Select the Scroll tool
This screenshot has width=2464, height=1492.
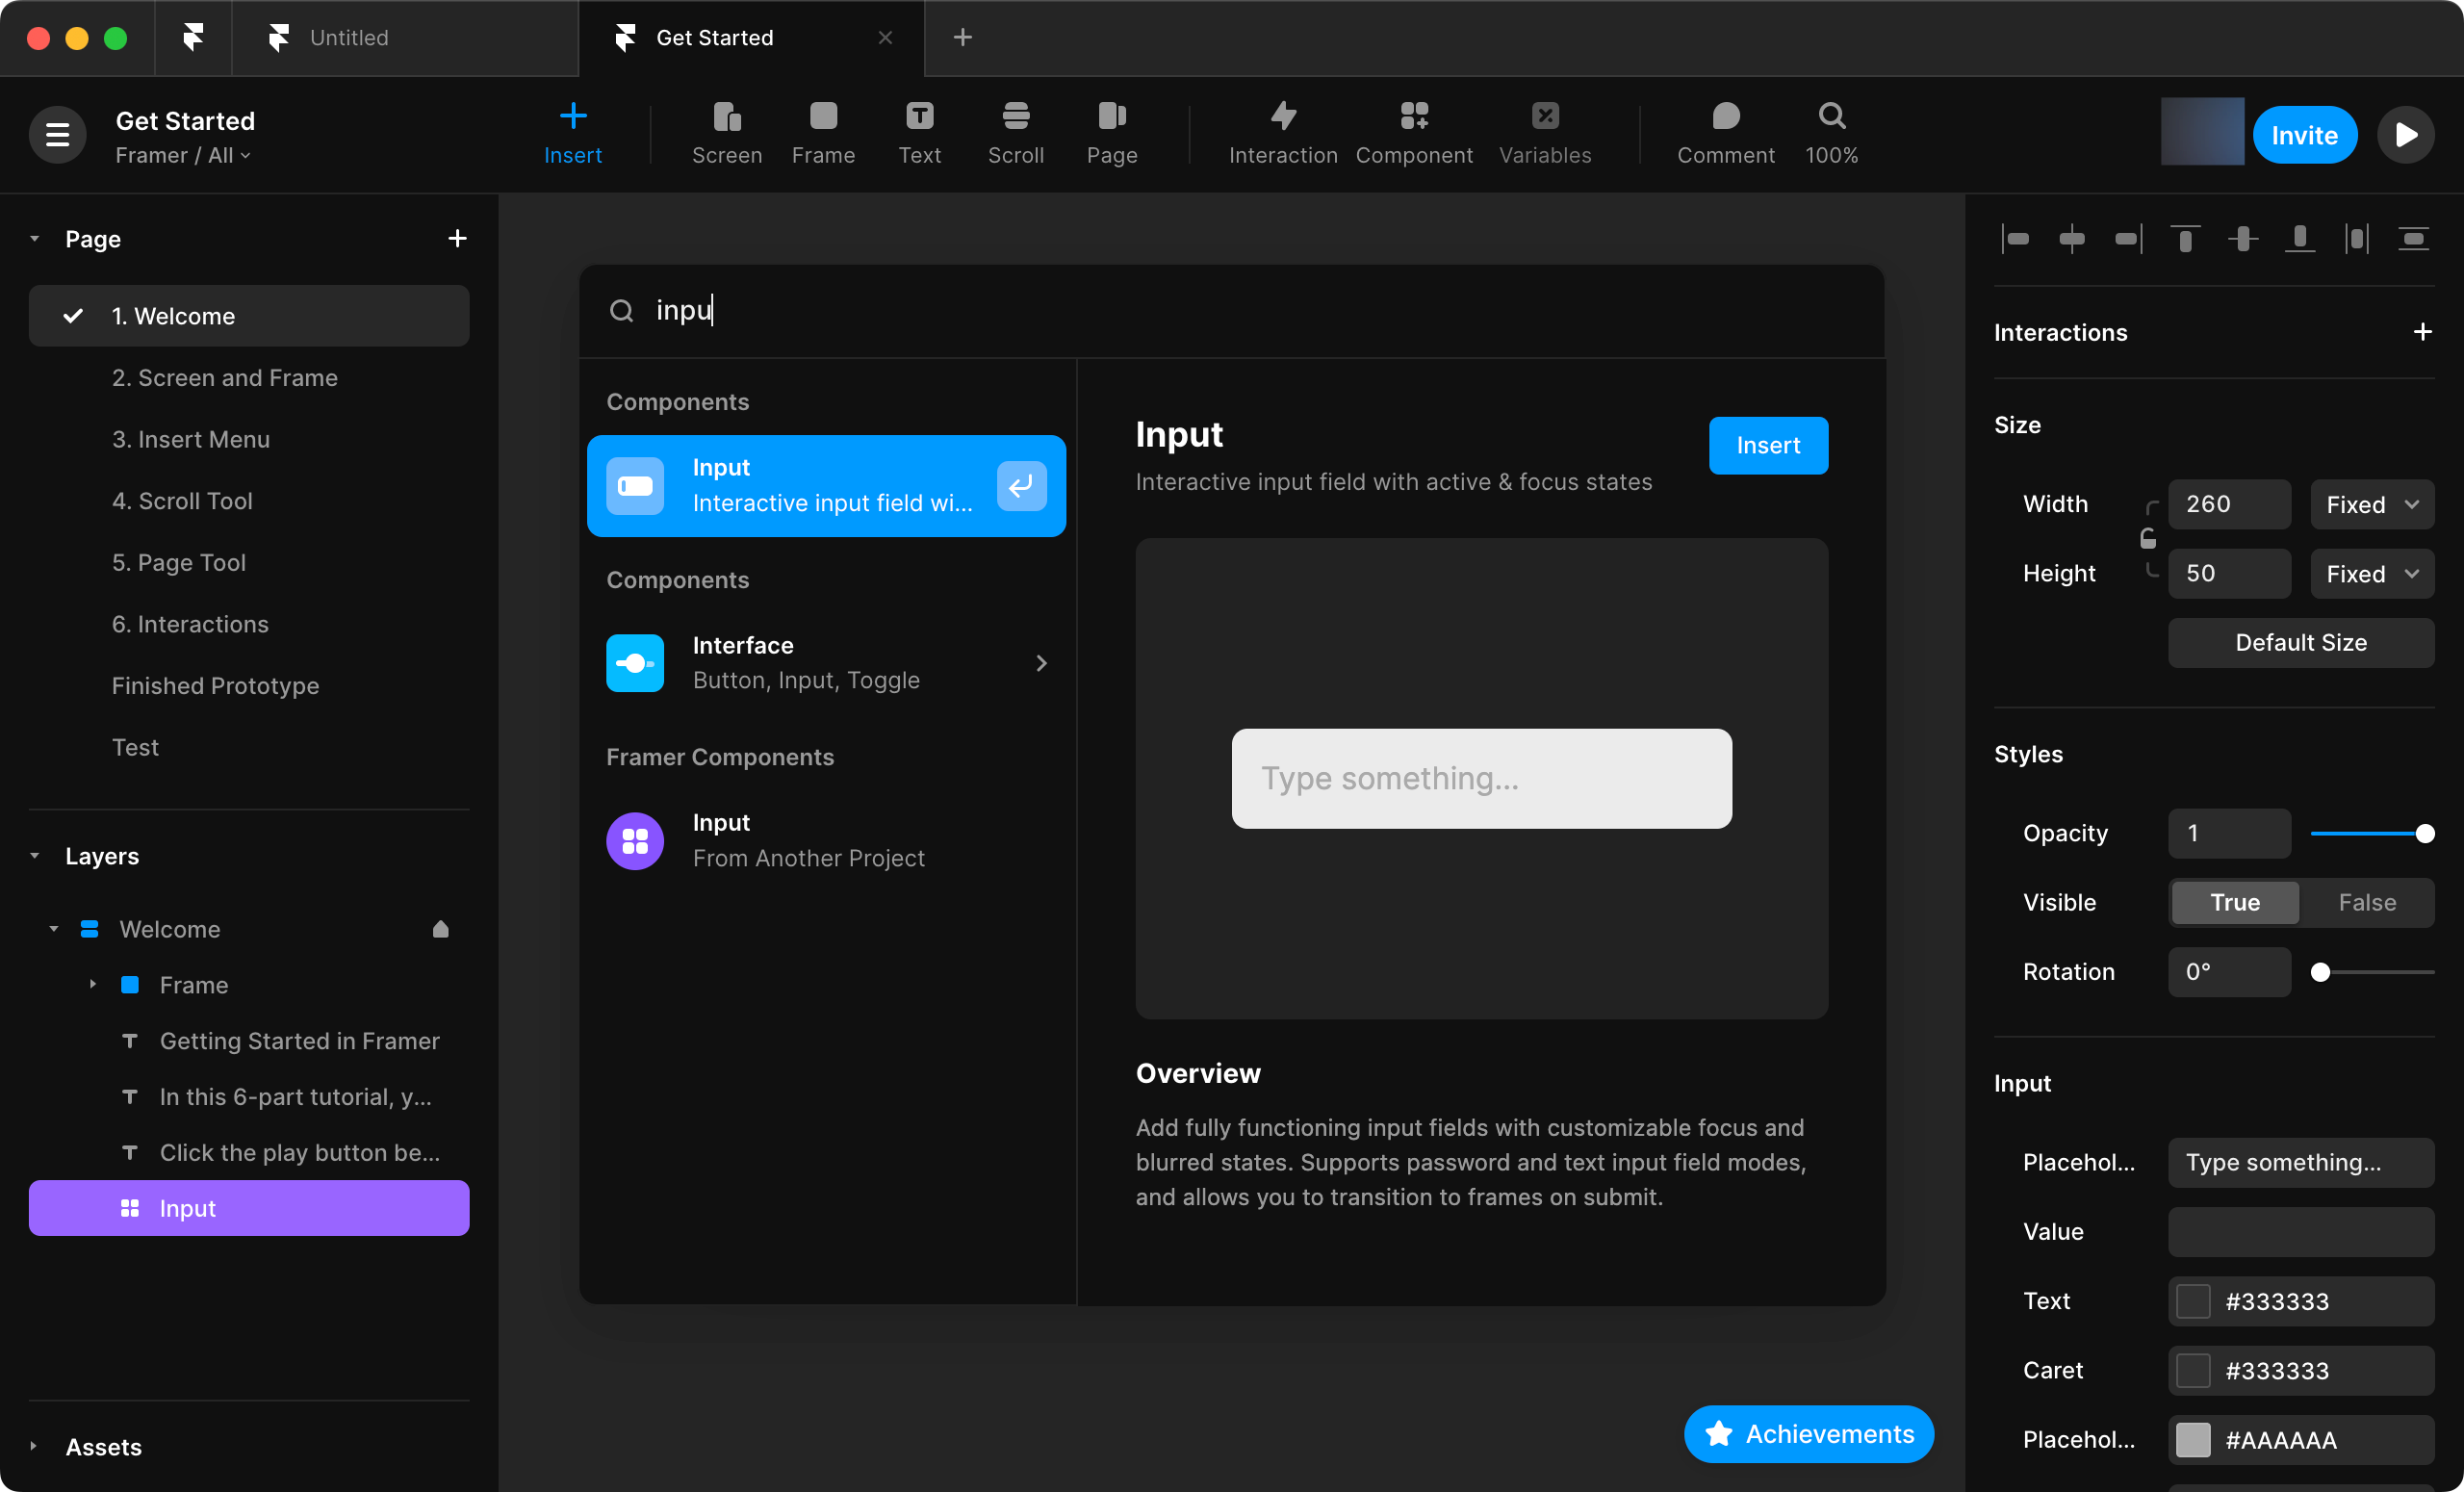tap(1016, 133)
